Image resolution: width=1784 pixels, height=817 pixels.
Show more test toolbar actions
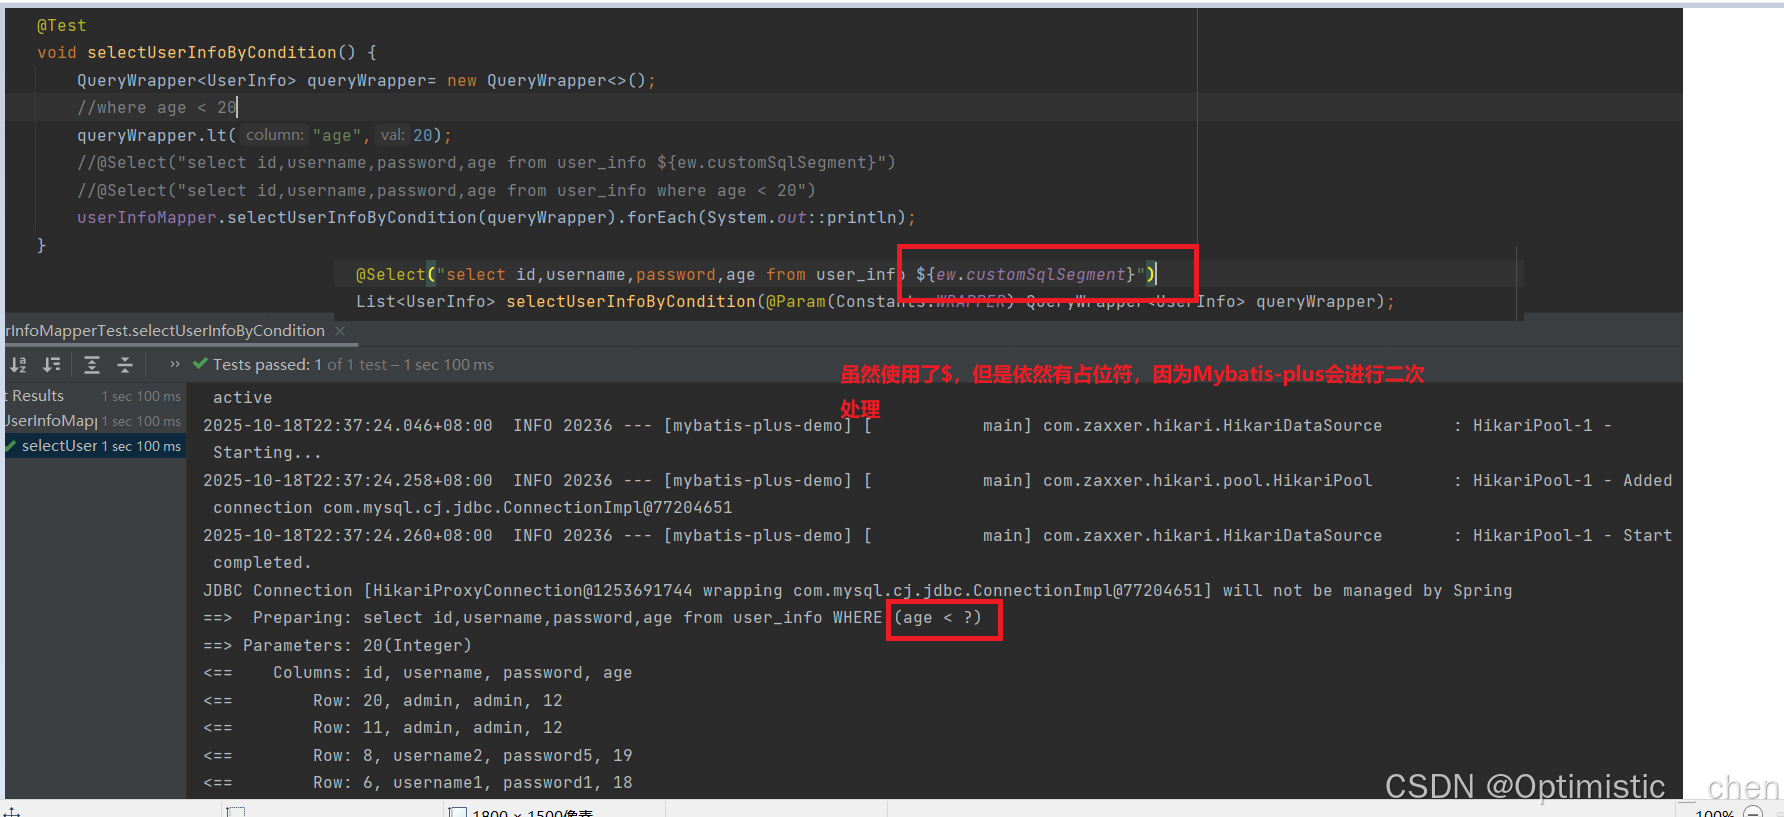pos(175,364)
